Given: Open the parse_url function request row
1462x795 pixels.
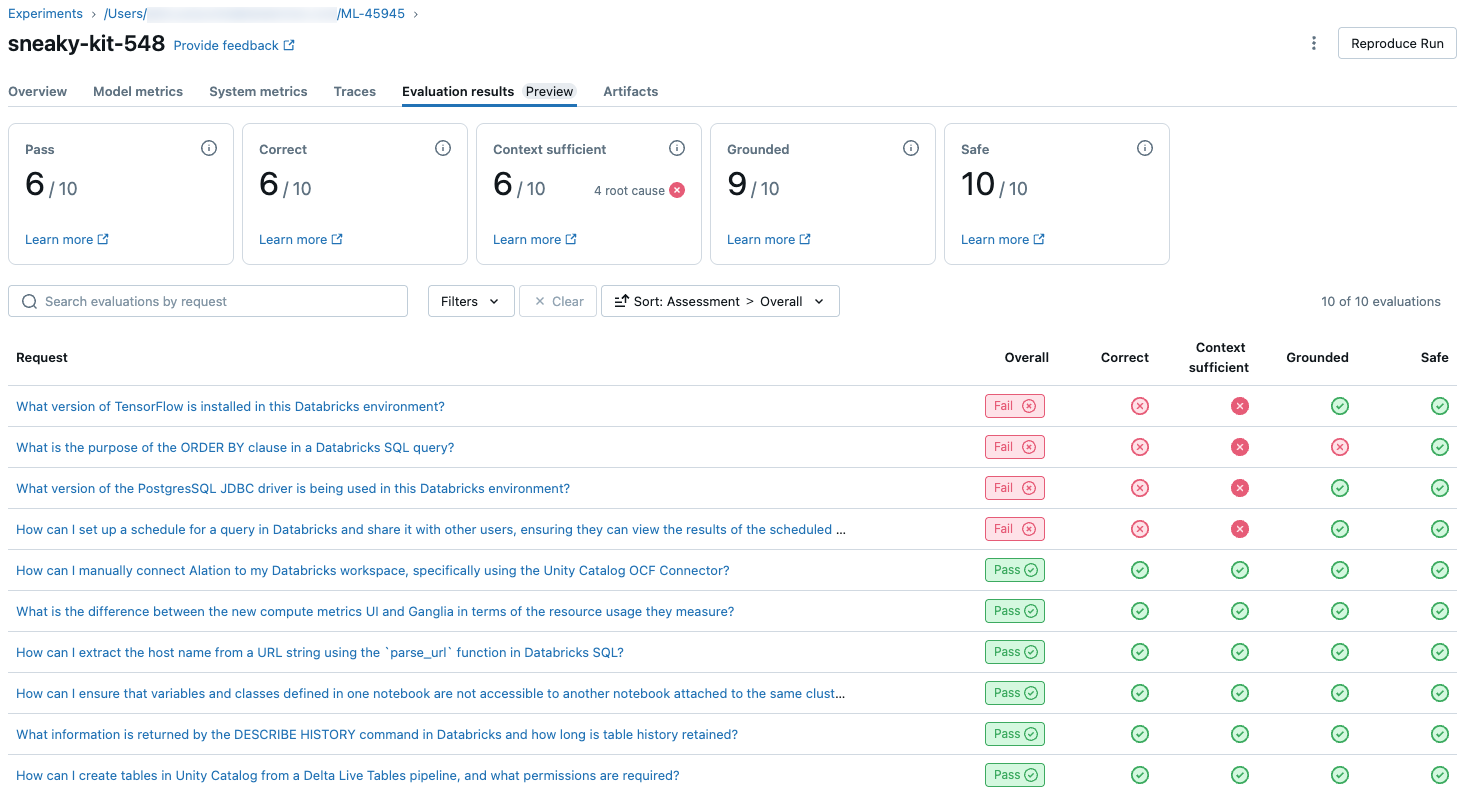Looking at the screenshot, I should pos(320,652).
